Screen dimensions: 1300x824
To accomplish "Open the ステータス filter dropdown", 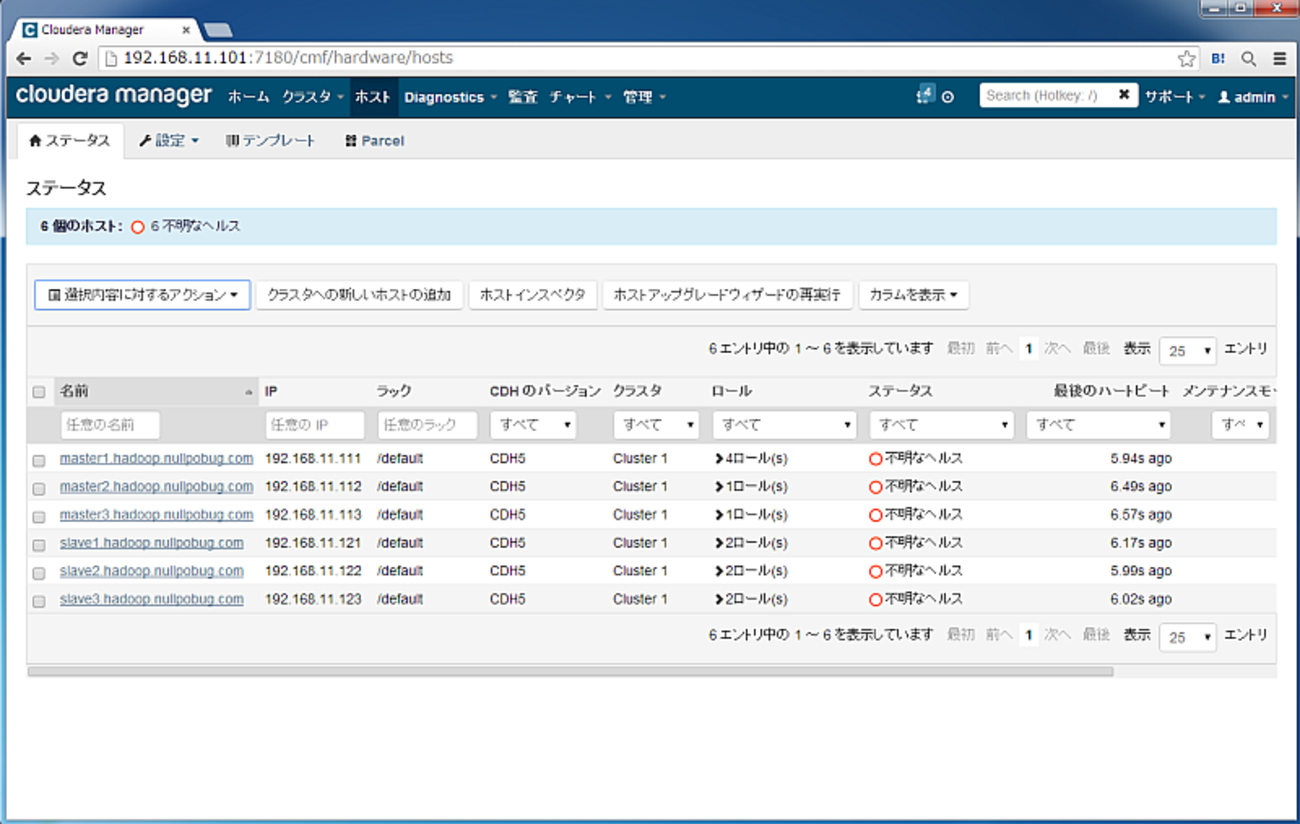I will click(x=941, y=425).
